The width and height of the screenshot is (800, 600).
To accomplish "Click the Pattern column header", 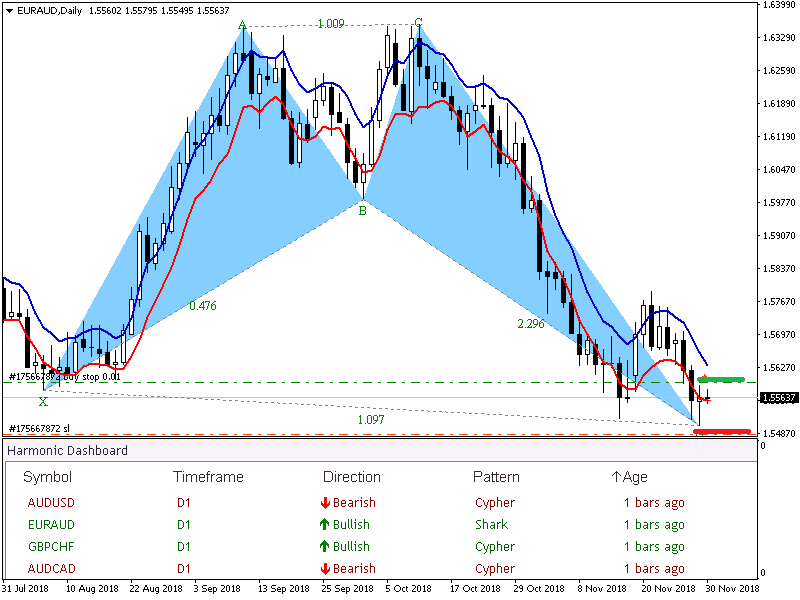I will click(496, 477).
